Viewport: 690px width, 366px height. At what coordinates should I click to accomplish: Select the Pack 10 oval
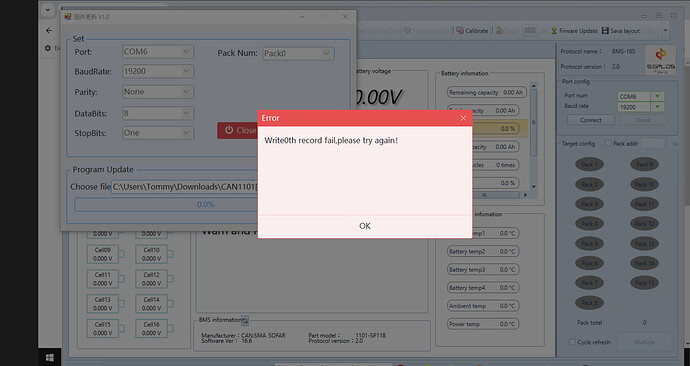coord(645,184)
